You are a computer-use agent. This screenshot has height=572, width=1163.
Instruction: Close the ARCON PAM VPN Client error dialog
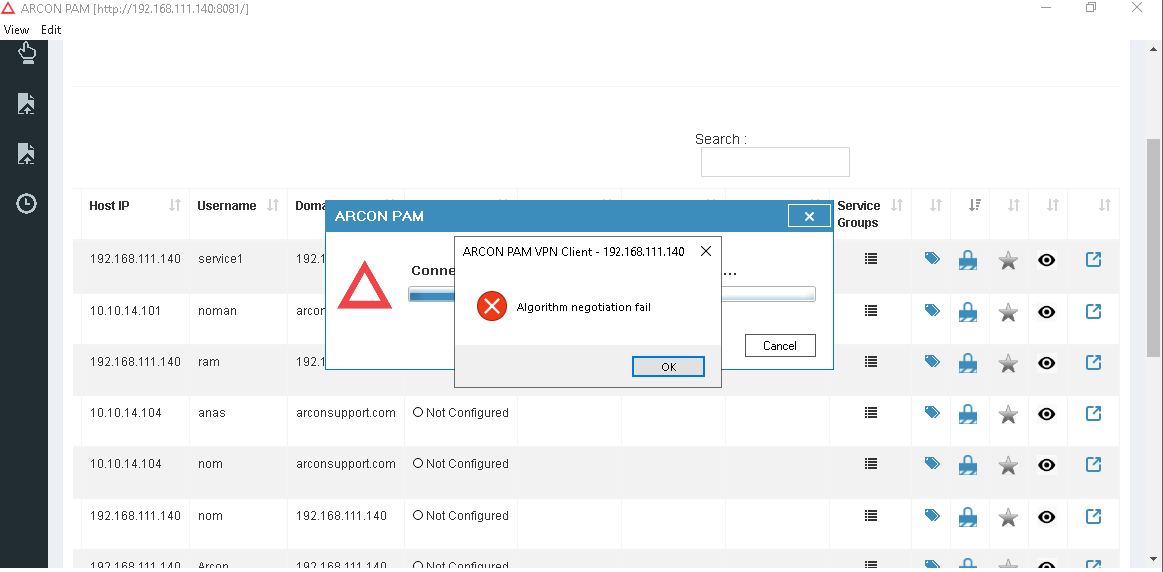click(706, 252)
